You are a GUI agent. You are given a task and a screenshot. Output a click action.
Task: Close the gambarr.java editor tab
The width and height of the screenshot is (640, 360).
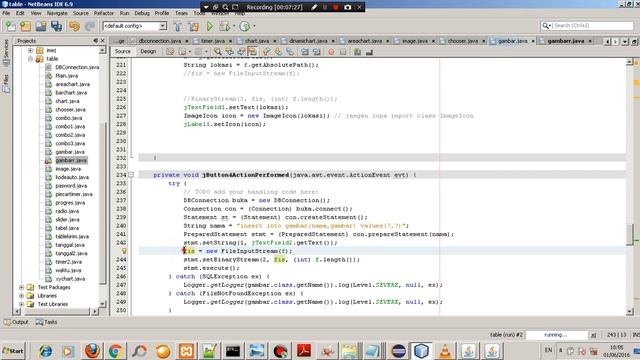coord(590,41)
